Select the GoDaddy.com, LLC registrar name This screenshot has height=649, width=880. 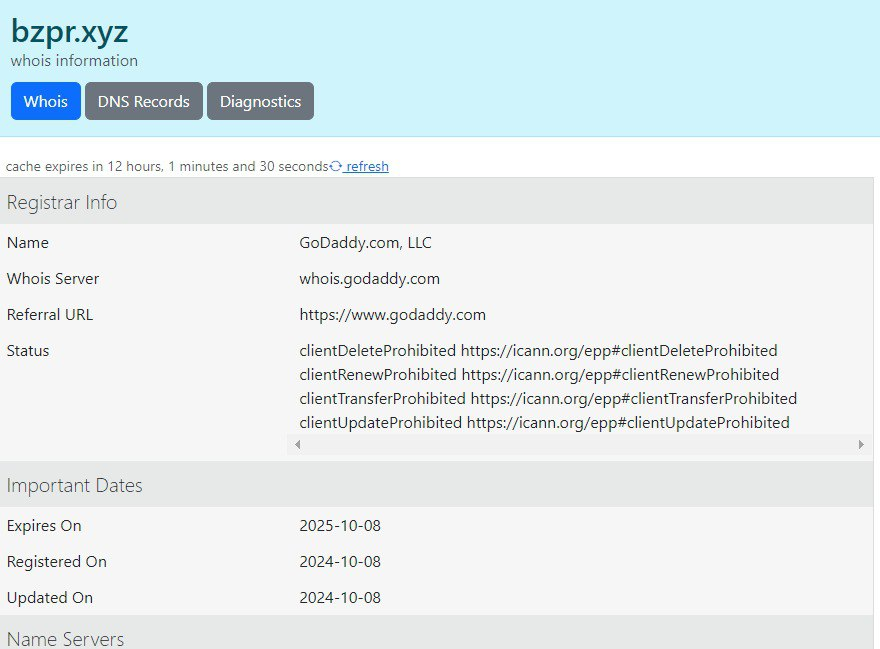365,243
